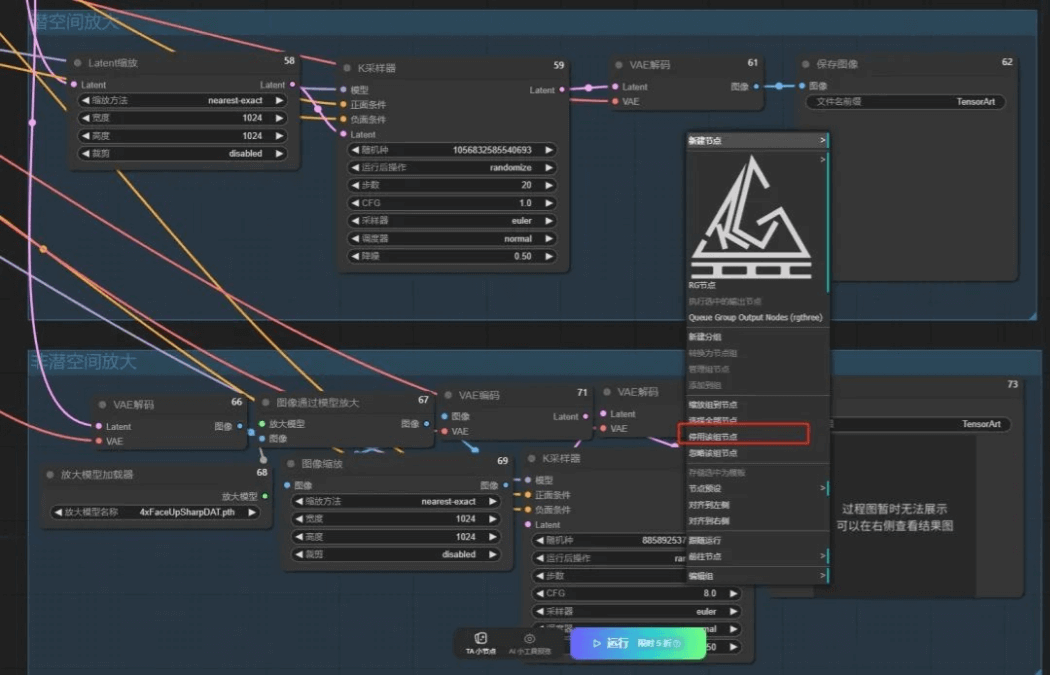Click the Latent output slot of VAE编码
Viewport: 1050px width, 675px height.
tap(586, 417)
